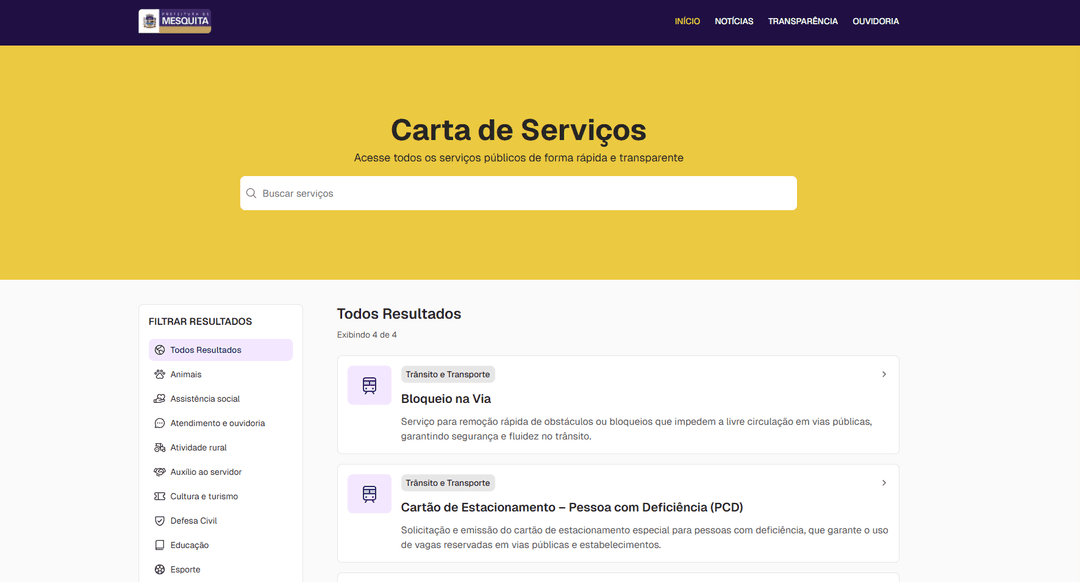Open the Cartão de Estacionamento card via its chevron
The height and width of the screenshot is (582, 1080).
tap(884, 482)
